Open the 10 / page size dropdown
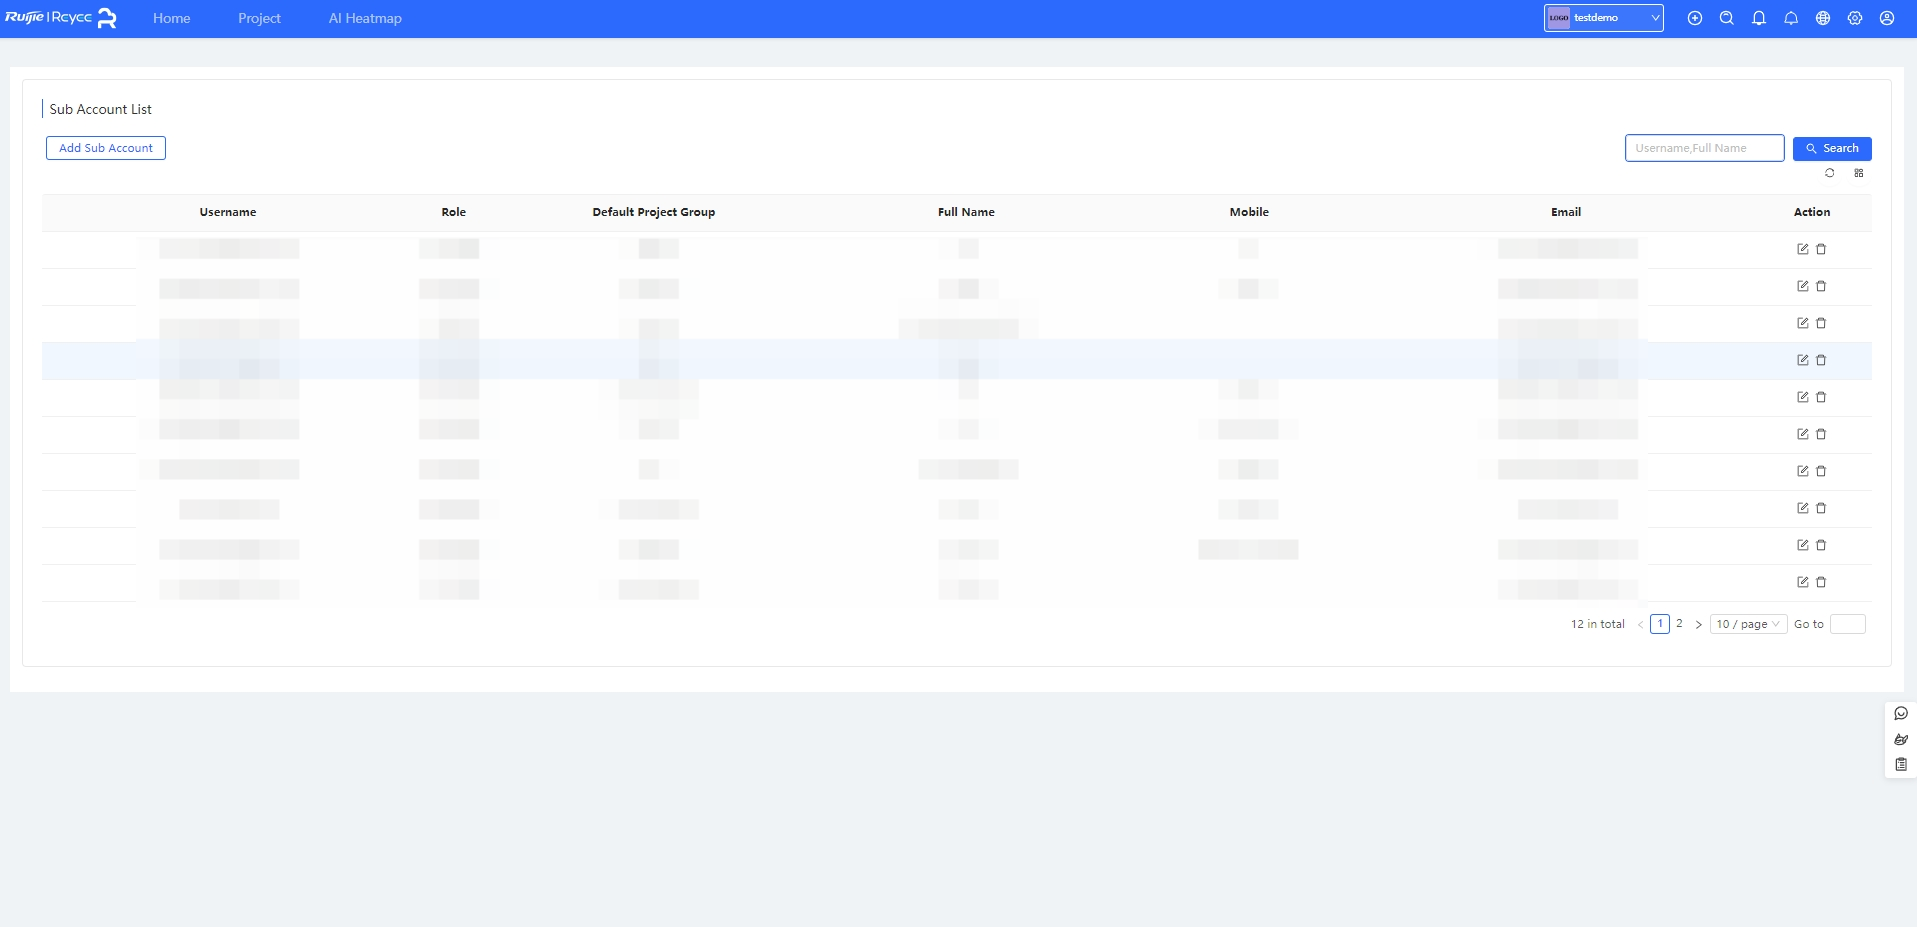Viewport: 1917px width, 927px height. coord(1748,624)
